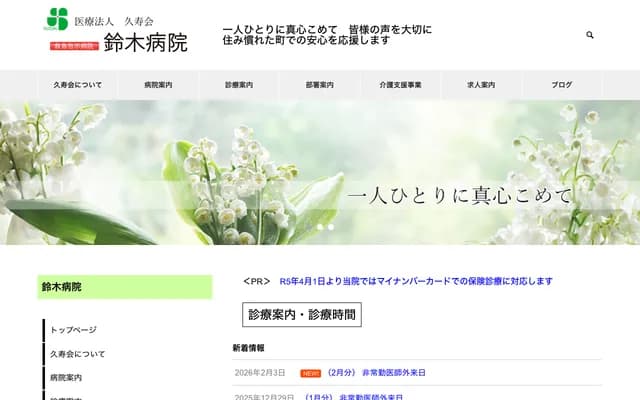Click the green clover hospital logo
640x400 pixels.
point(57,19)
